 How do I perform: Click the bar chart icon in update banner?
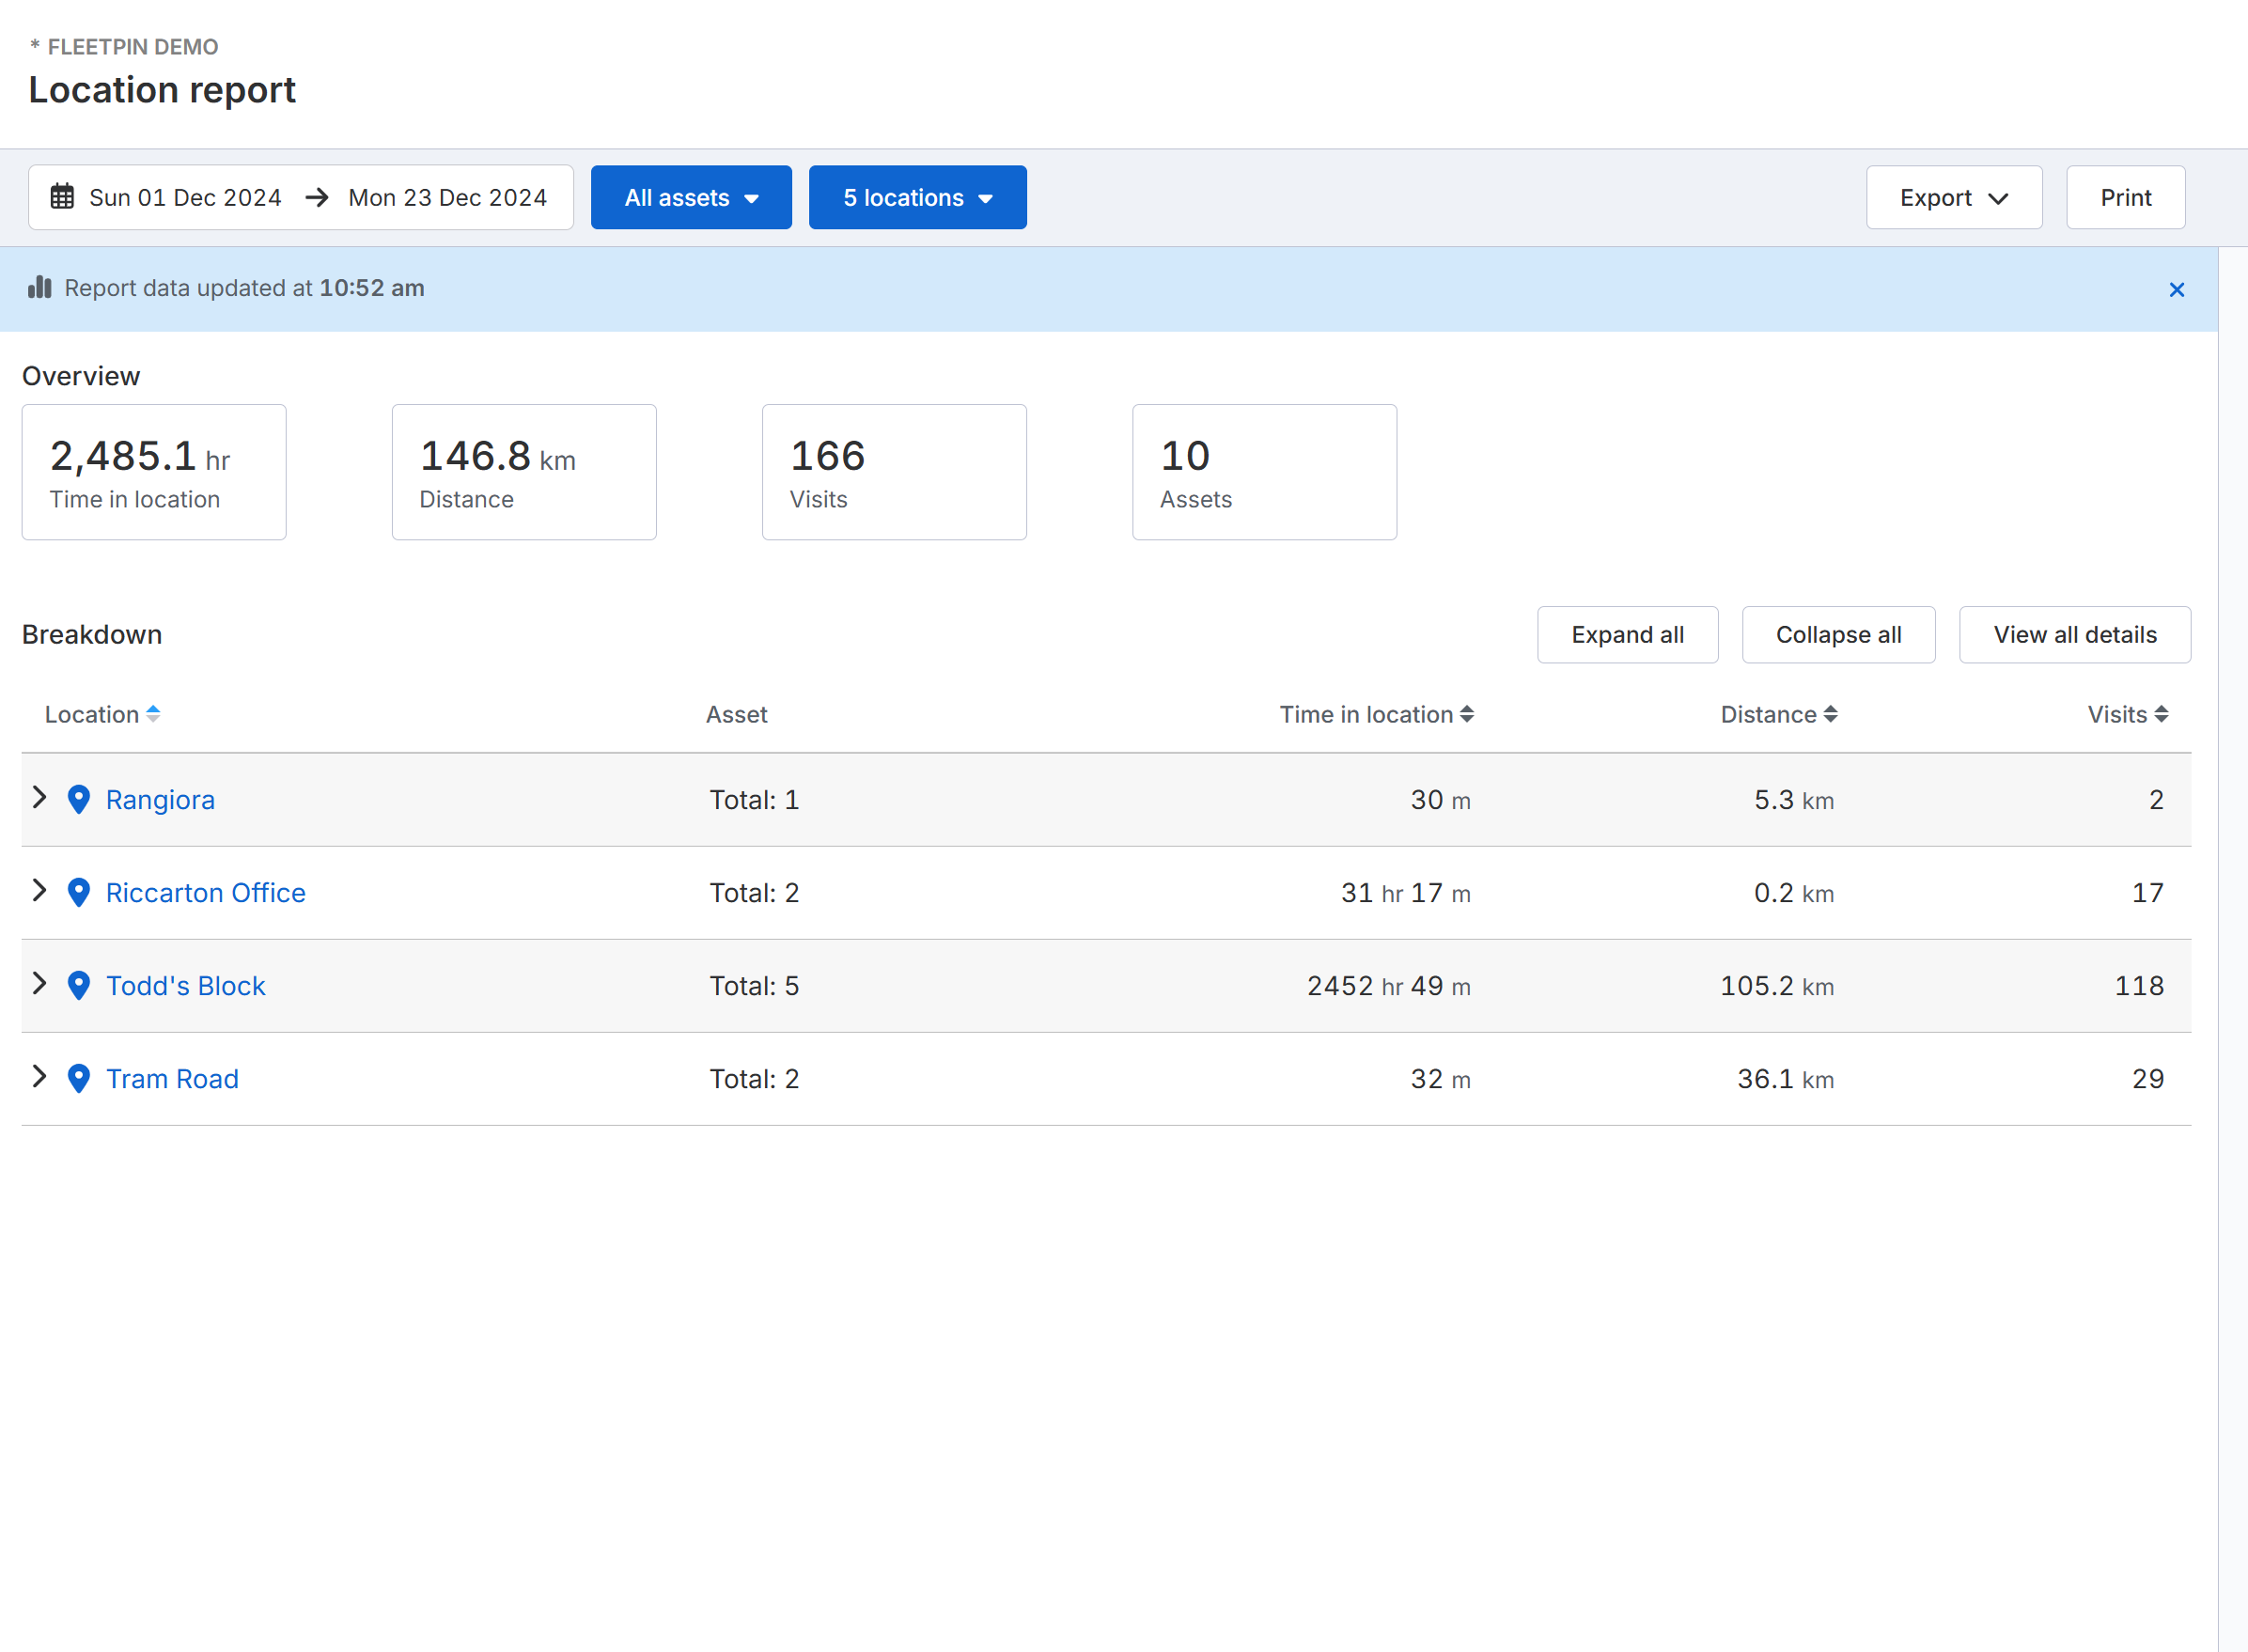pos(40,288)
